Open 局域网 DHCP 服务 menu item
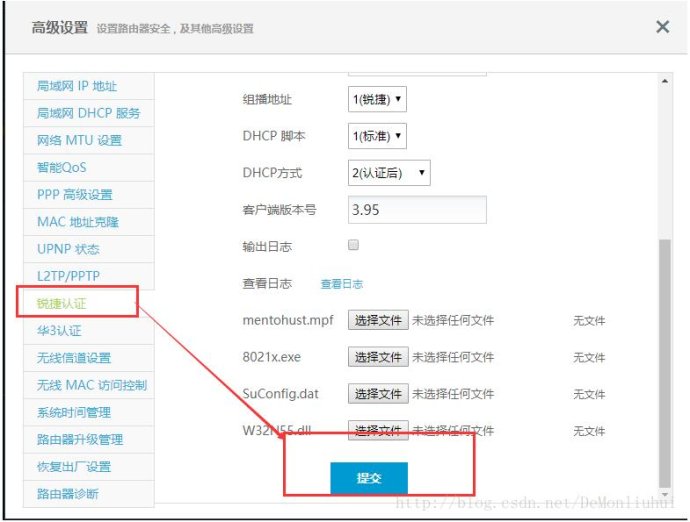The height and width of the screenshot is (522, 690). pyautogui.click(x=88, y=113)
